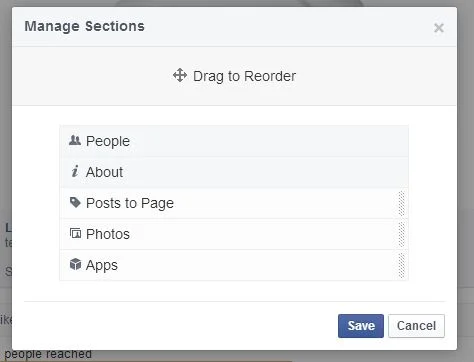The height and width of the screenshot is (362, 474).
Task: Close the Manage Sections dialog with X
Action: pos(439,28)
